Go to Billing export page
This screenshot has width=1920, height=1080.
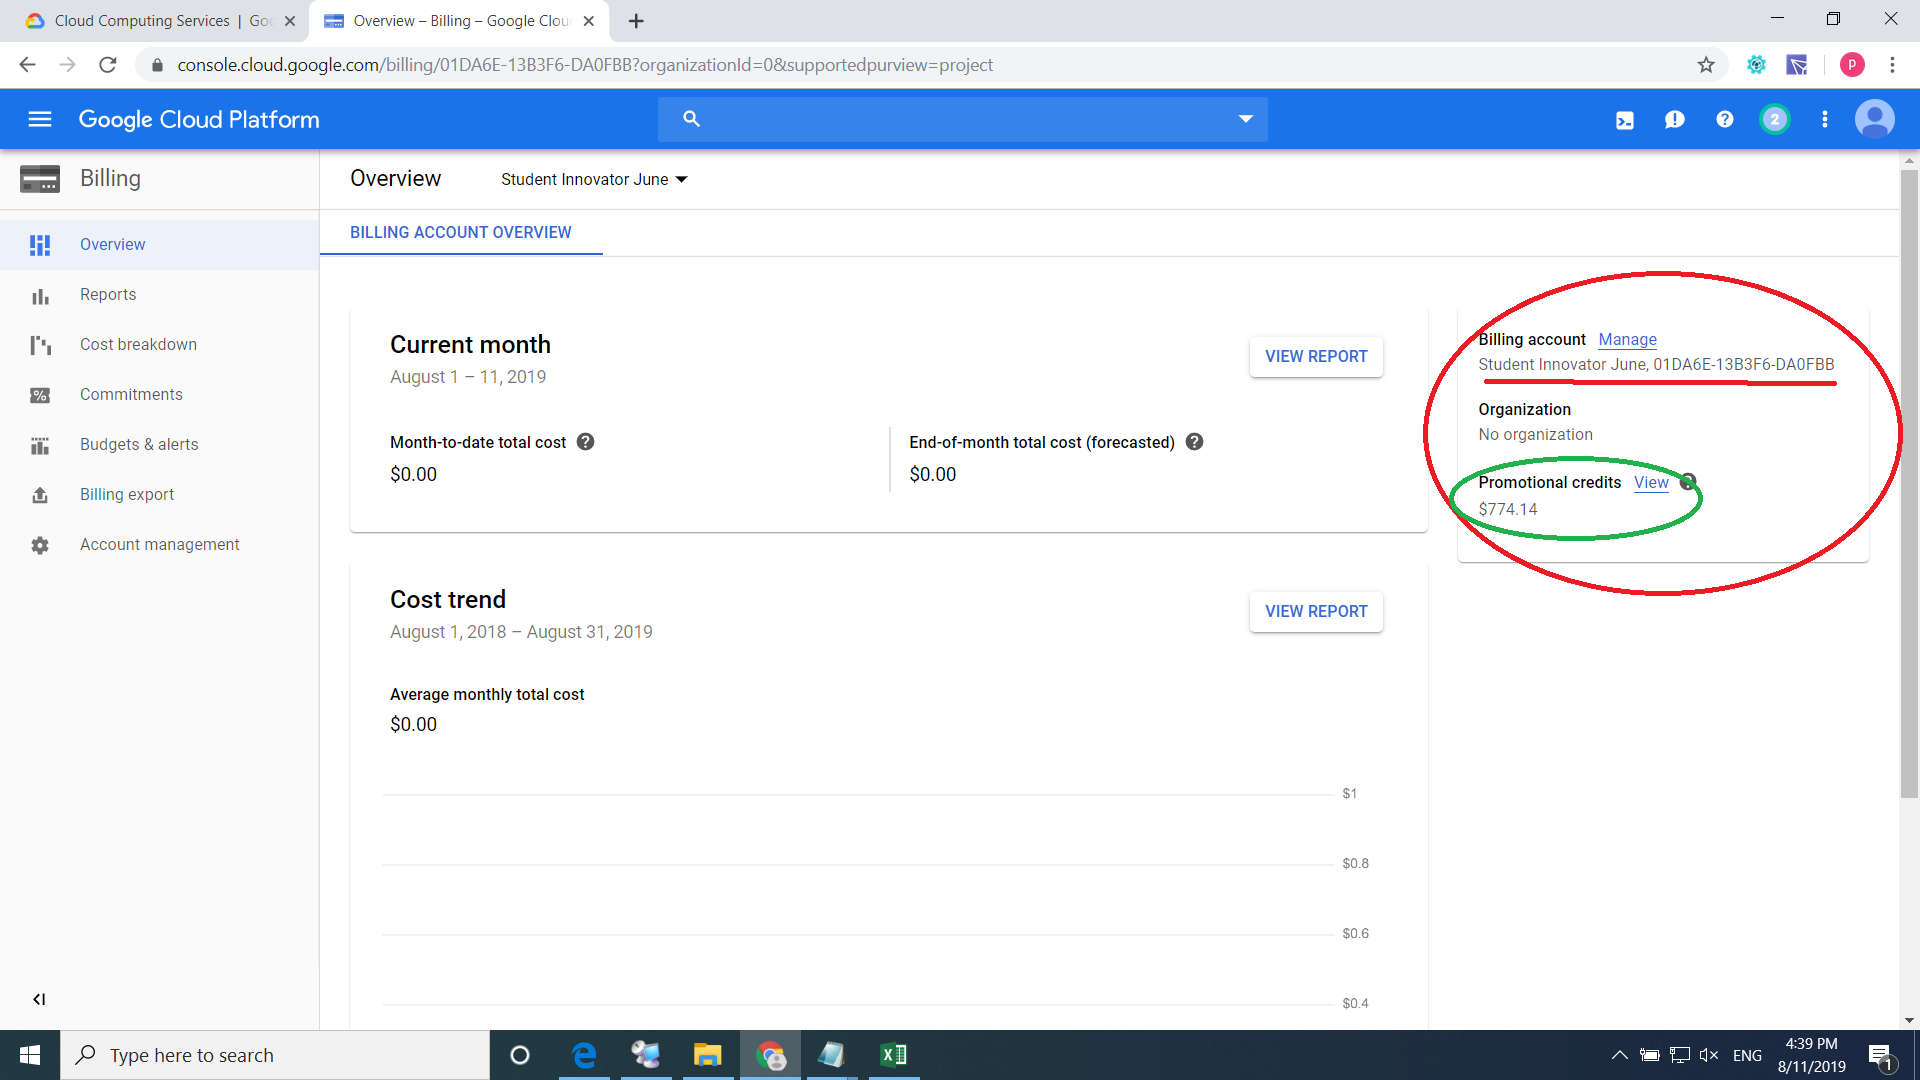[x=127, y=494]
